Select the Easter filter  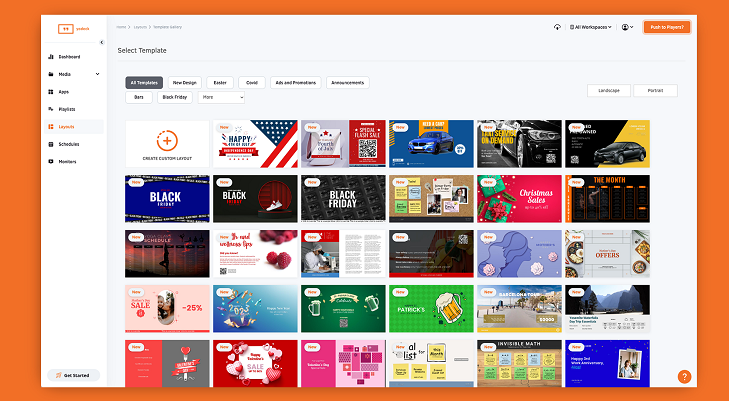pyautogui.click(x=220, y=83)
